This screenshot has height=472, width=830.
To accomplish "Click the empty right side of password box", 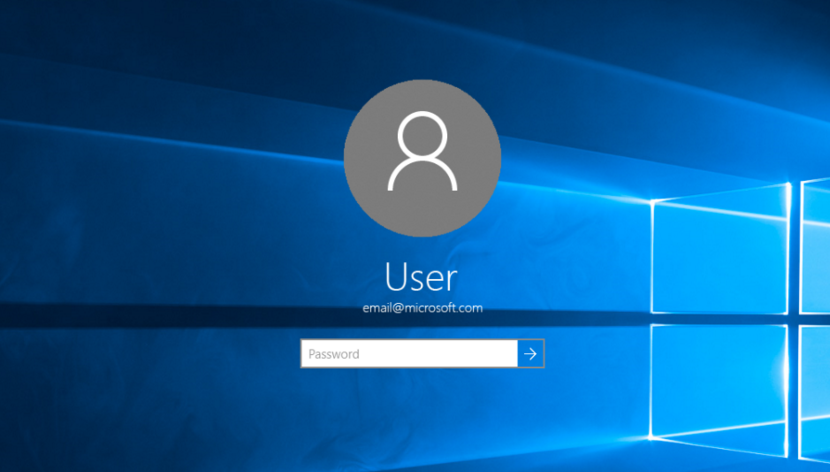I will pos(466,353).
